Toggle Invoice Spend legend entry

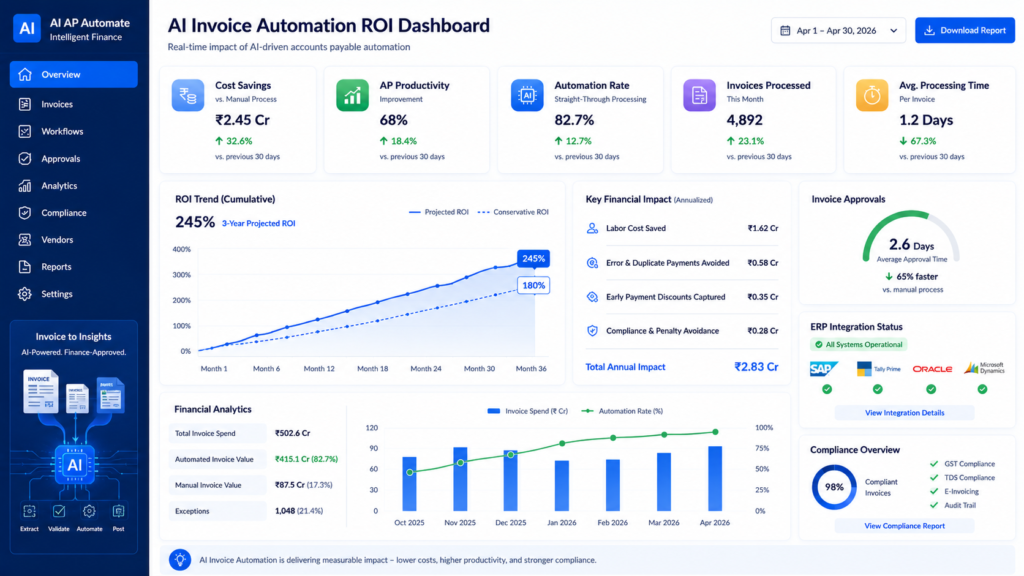click(528, 411)
